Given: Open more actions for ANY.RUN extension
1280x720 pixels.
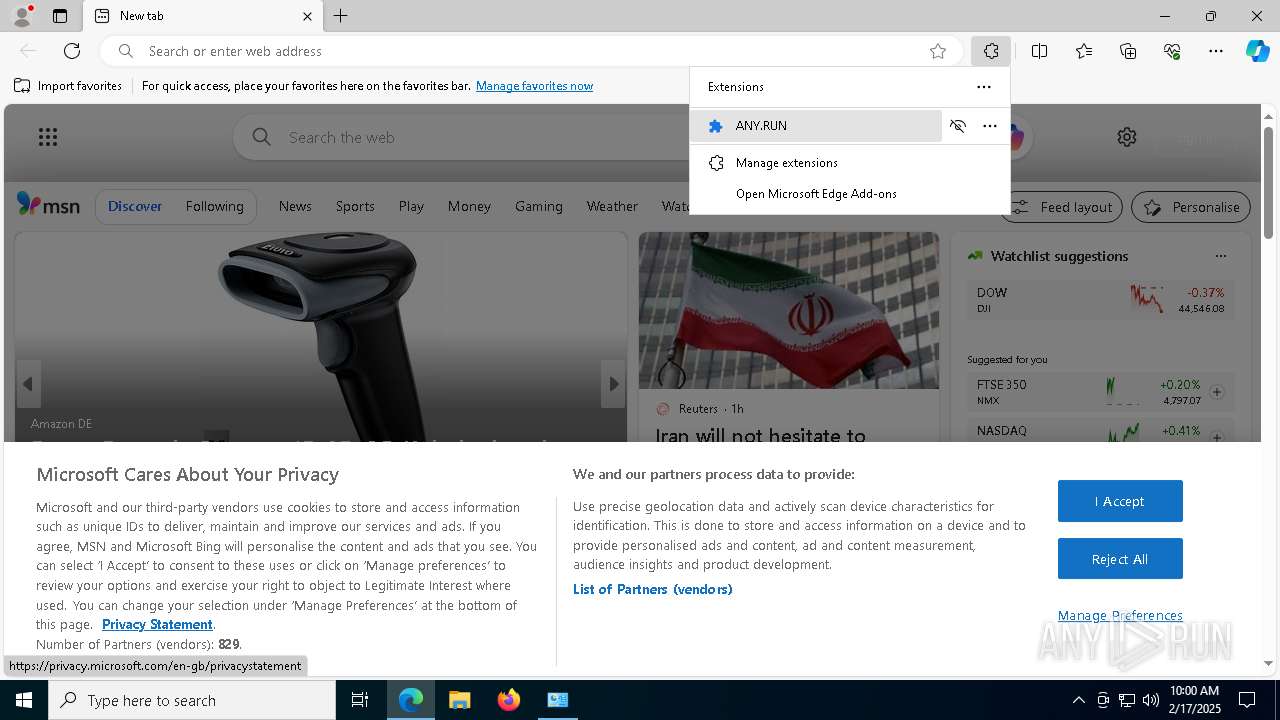Looking at the screenshot, I should click(990, 126).
